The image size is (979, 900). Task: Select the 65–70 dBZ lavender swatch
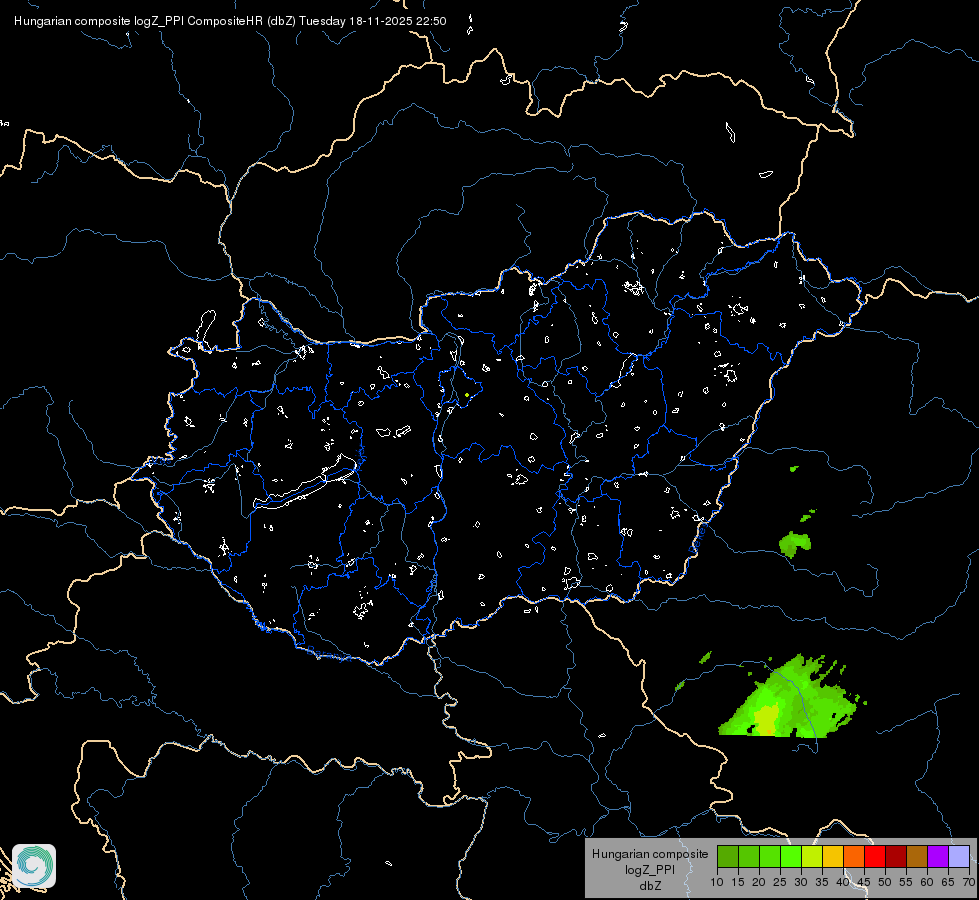pyautogui.click(x=959, y=856)
